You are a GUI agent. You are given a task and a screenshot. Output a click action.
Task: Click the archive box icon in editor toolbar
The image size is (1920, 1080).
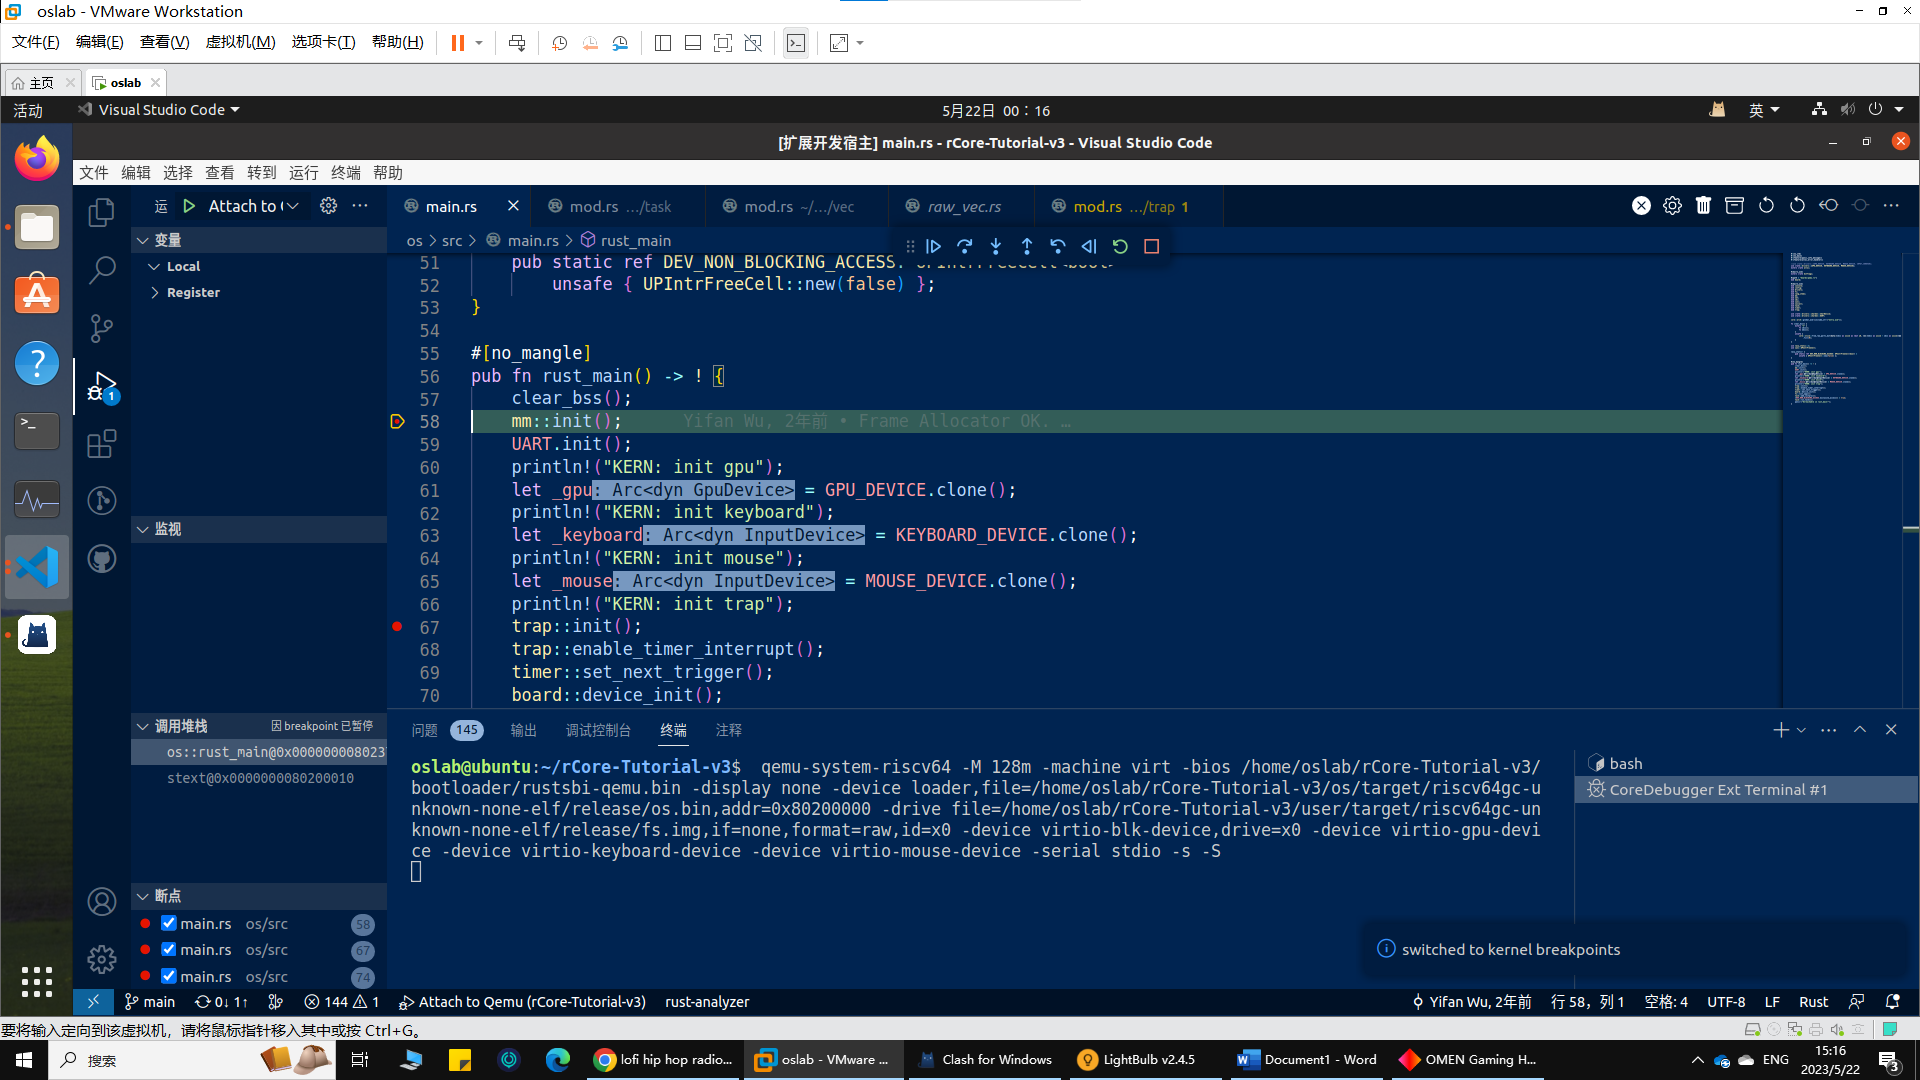1734,206
